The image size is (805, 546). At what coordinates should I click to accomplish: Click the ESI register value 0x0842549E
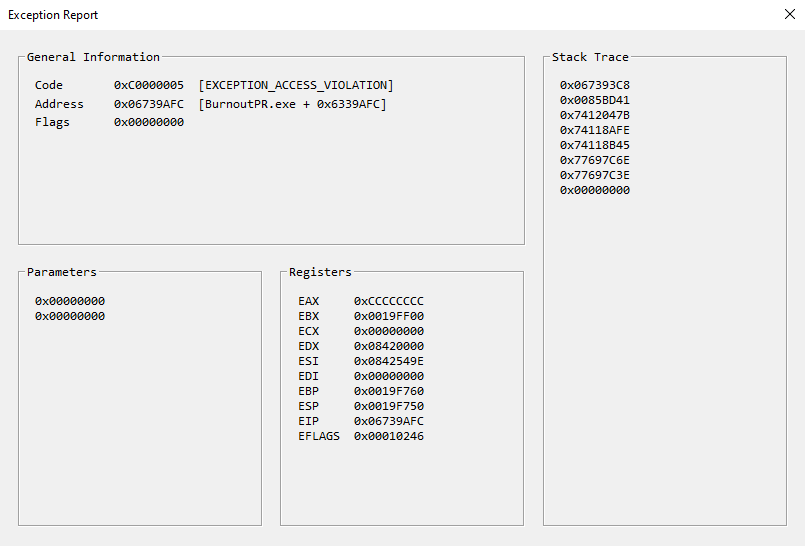(x=388, y=362)
